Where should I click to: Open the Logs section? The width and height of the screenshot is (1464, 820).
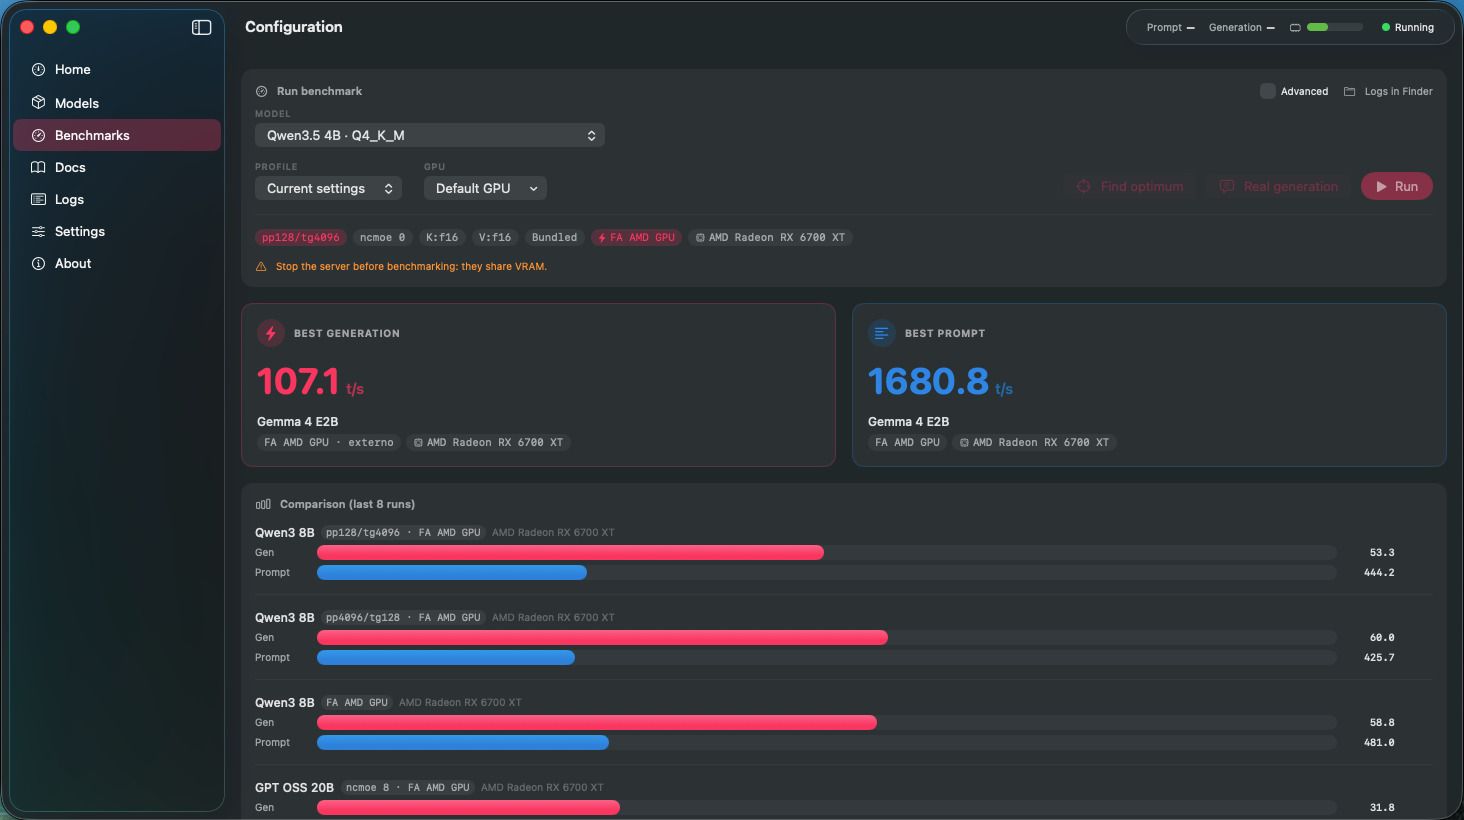tap(117, 199)
